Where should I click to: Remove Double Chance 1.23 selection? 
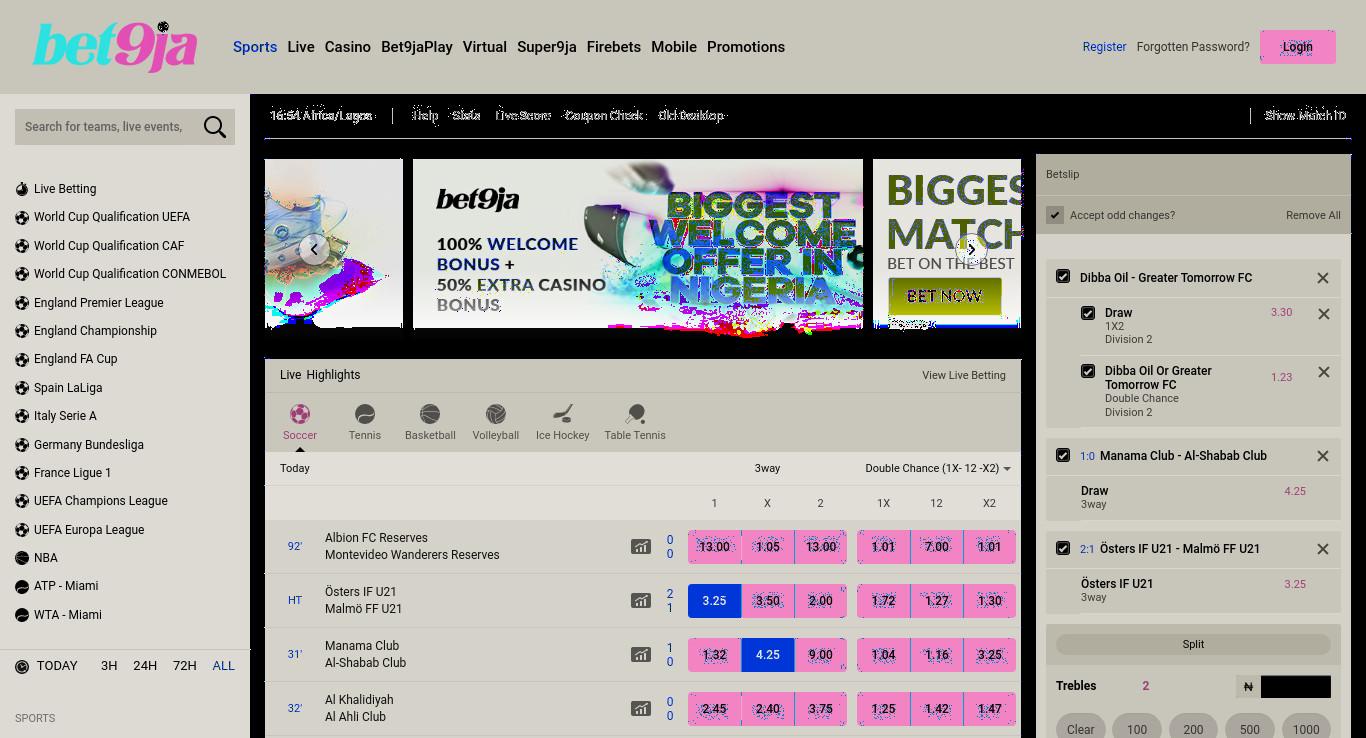pos(1324,372)
